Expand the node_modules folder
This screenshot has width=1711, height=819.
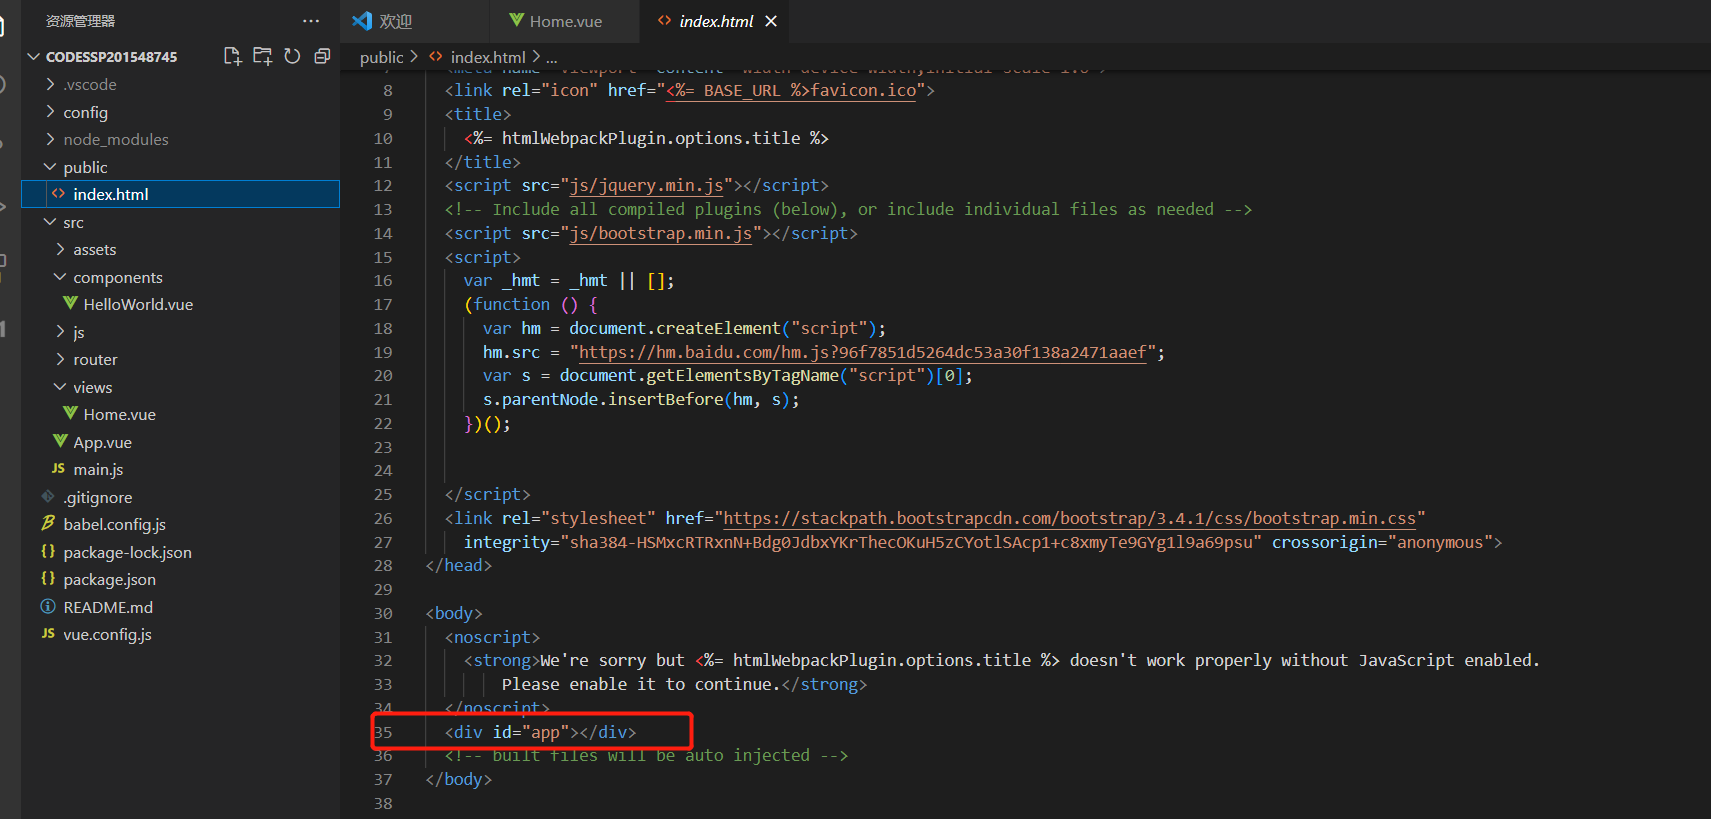tap(50, 139)
